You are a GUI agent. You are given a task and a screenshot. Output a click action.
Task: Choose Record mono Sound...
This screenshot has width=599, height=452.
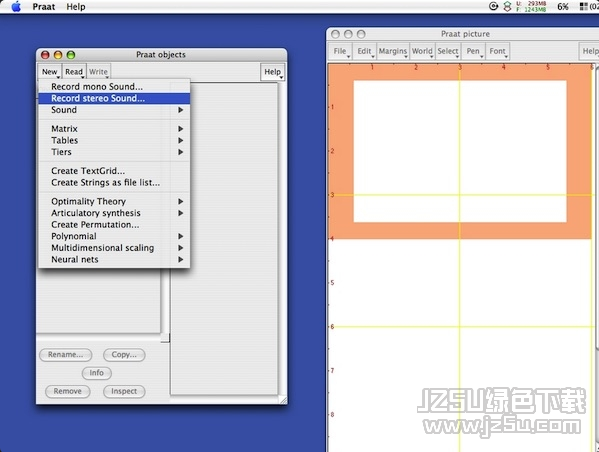point(114,86)
